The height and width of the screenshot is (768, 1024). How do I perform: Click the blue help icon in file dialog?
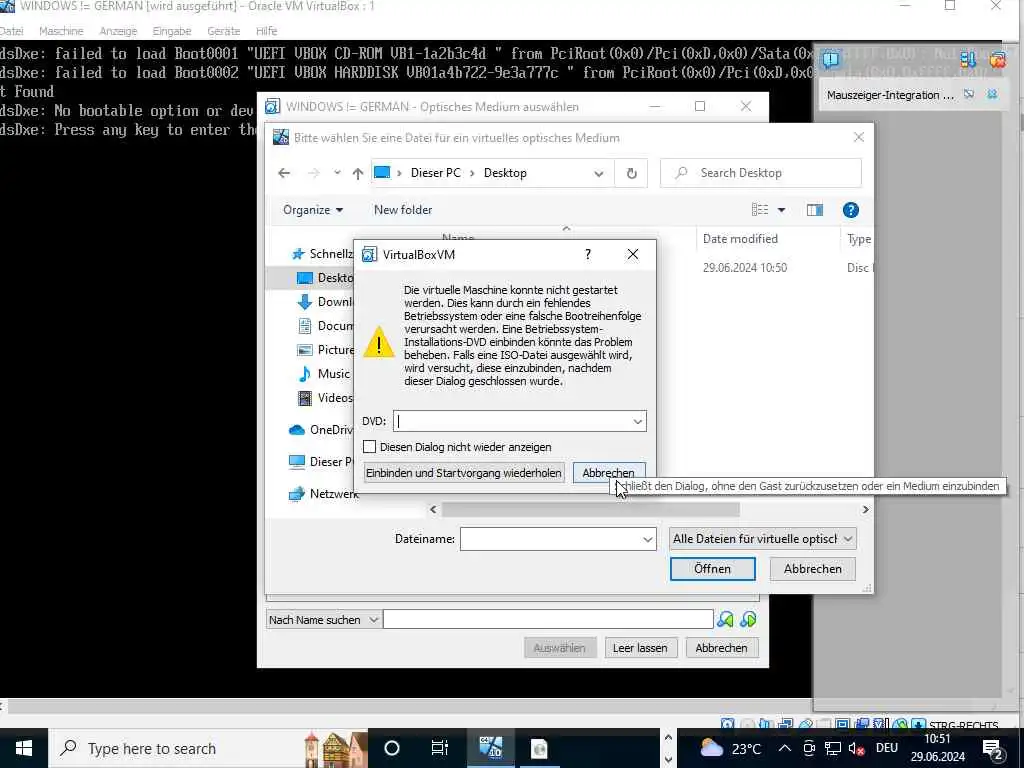point(850,210)
